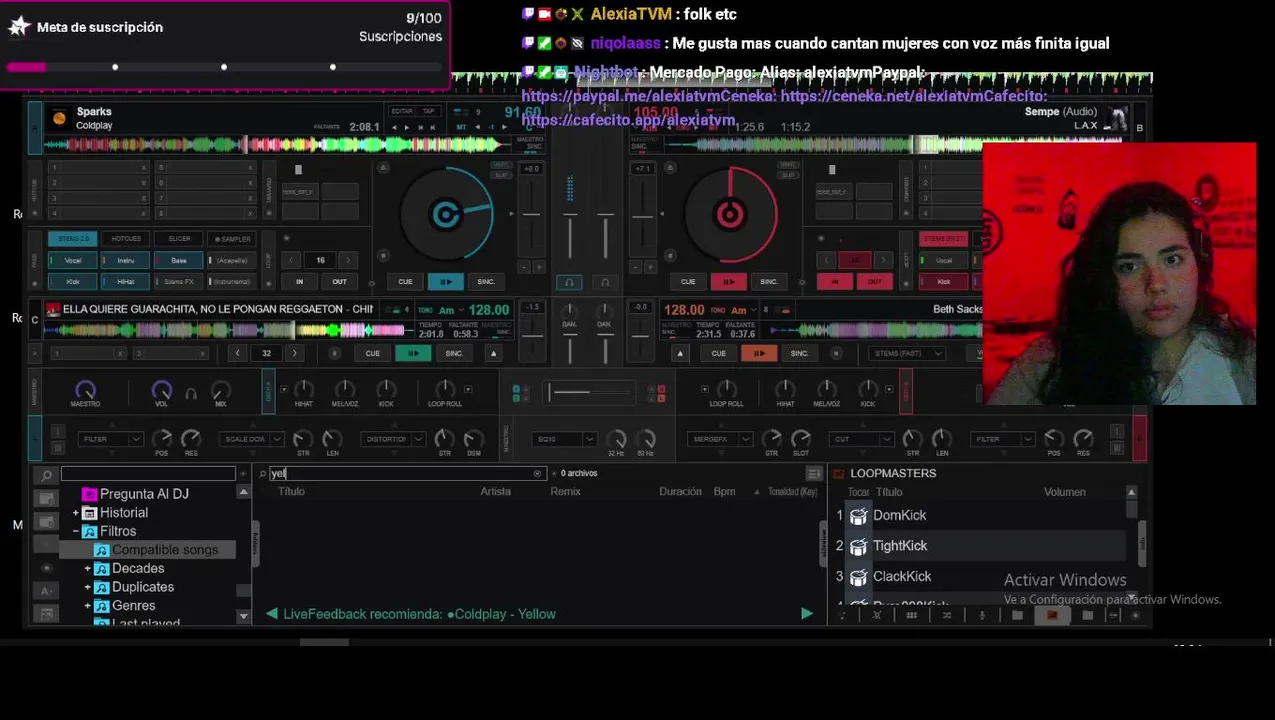Image resolution: width=1275 pixels, height=720 pixels.
Task: Set loop OUT point on left deck
Action: point(340,281)
